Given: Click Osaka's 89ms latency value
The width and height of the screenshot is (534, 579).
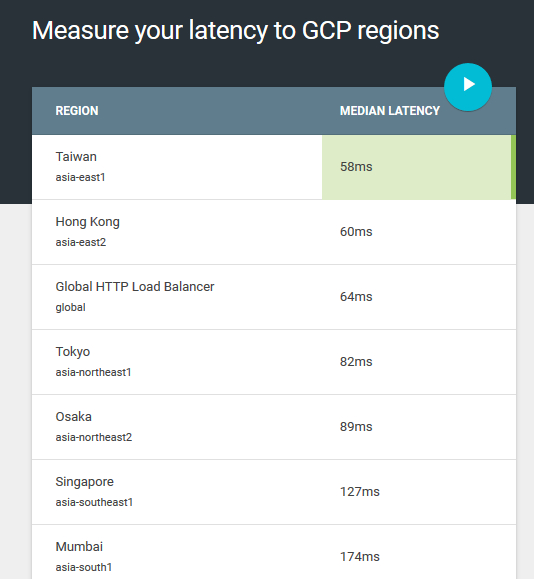Looking at the screenshot, I should pyautogui.click(x=356, y=426).
